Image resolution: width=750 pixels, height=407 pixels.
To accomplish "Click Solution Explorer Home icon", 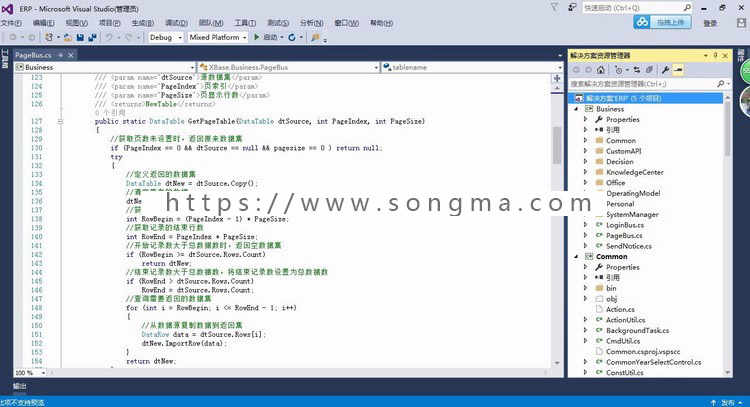I will pos(601,70).
